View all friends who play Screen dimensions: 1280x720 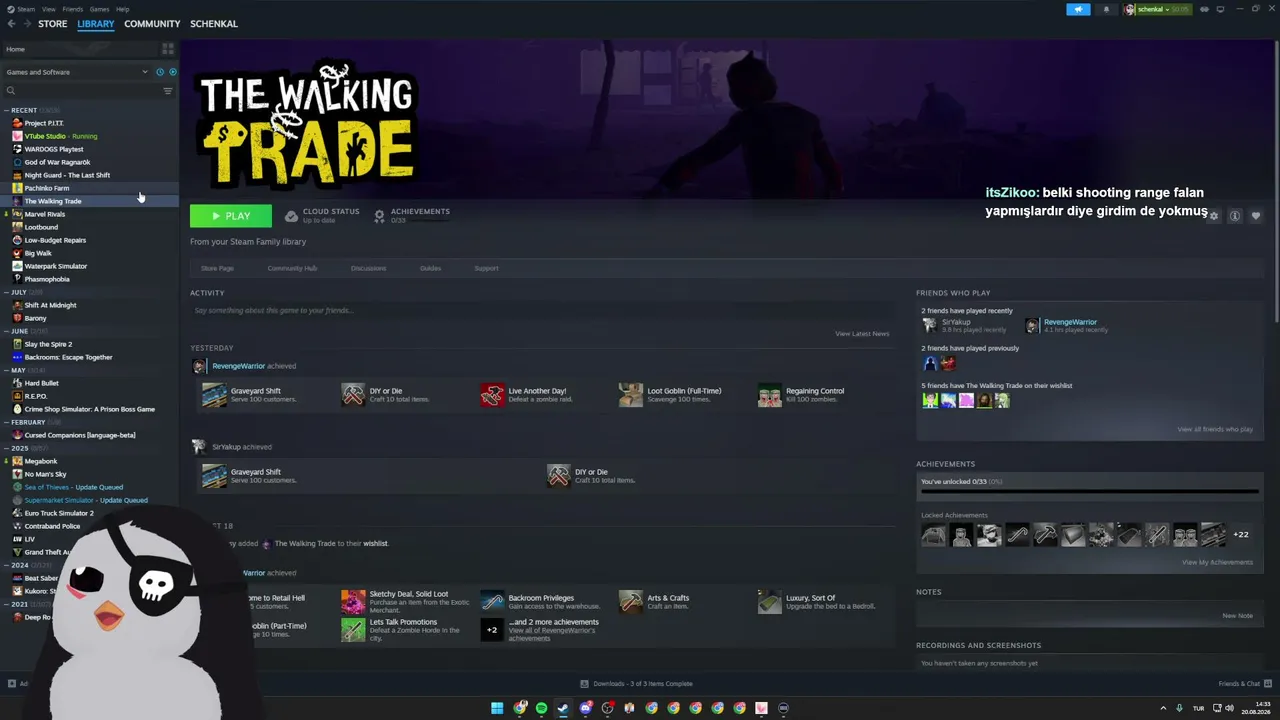[1215, 429]
